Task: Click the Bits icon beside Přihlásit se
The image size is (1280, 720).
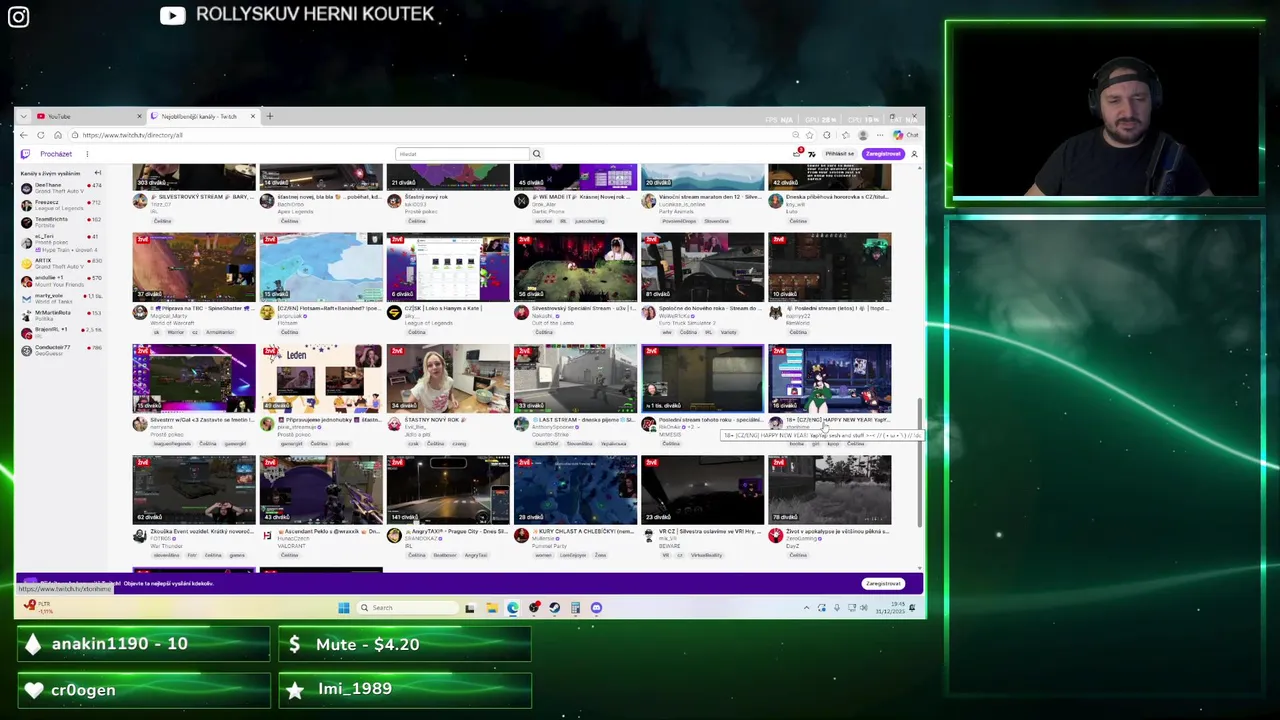Action: pos(812,154)
